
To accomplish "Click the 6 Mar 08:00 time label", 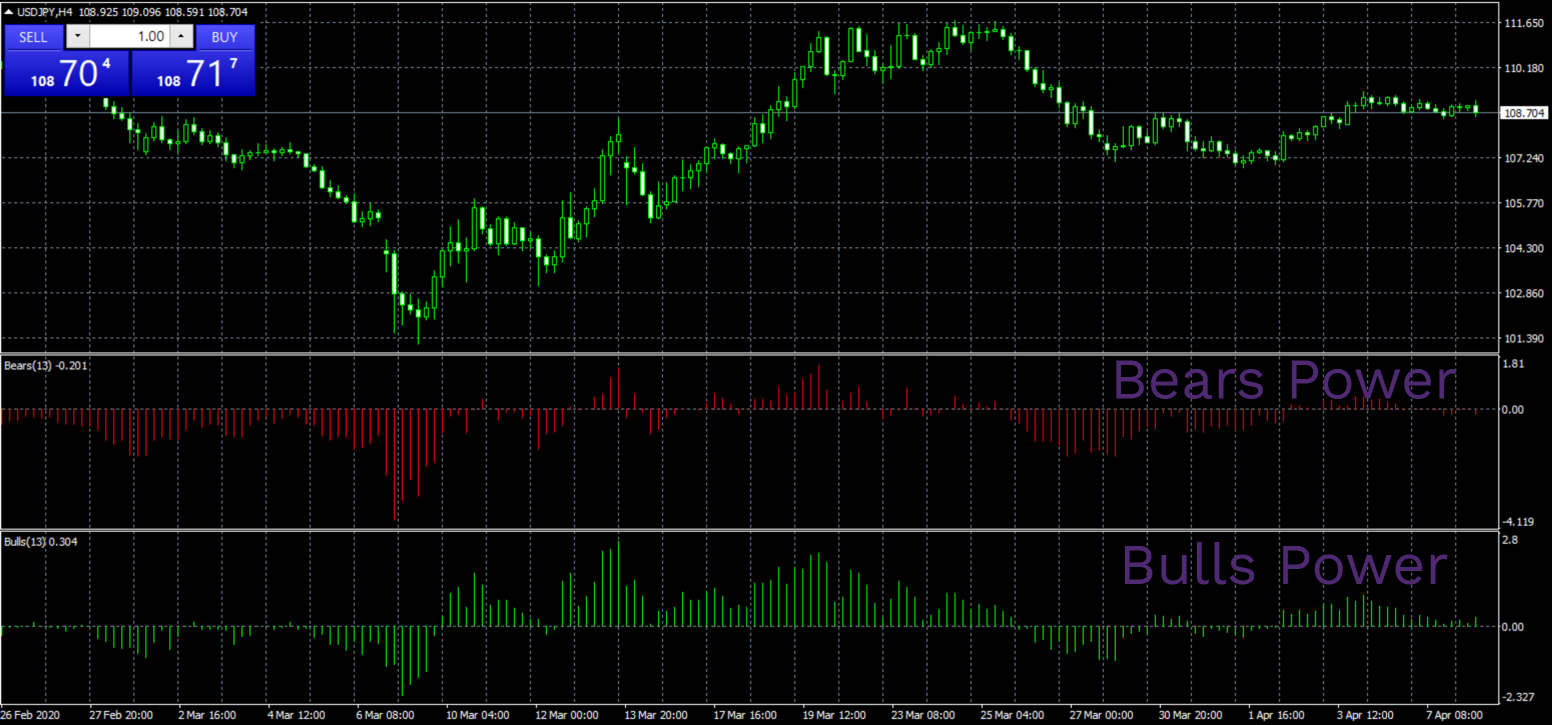I will (x=385, y=716).
